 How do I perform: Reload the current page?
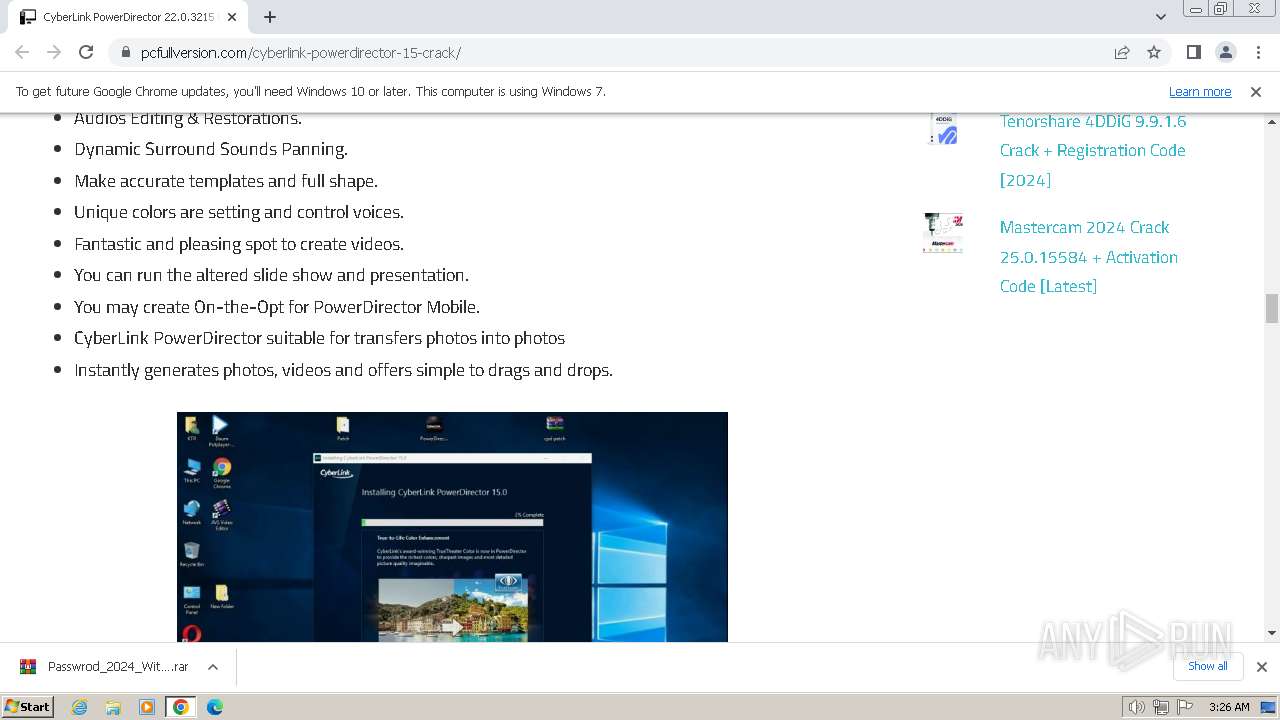pyautogui.click(x=86, y=52)
